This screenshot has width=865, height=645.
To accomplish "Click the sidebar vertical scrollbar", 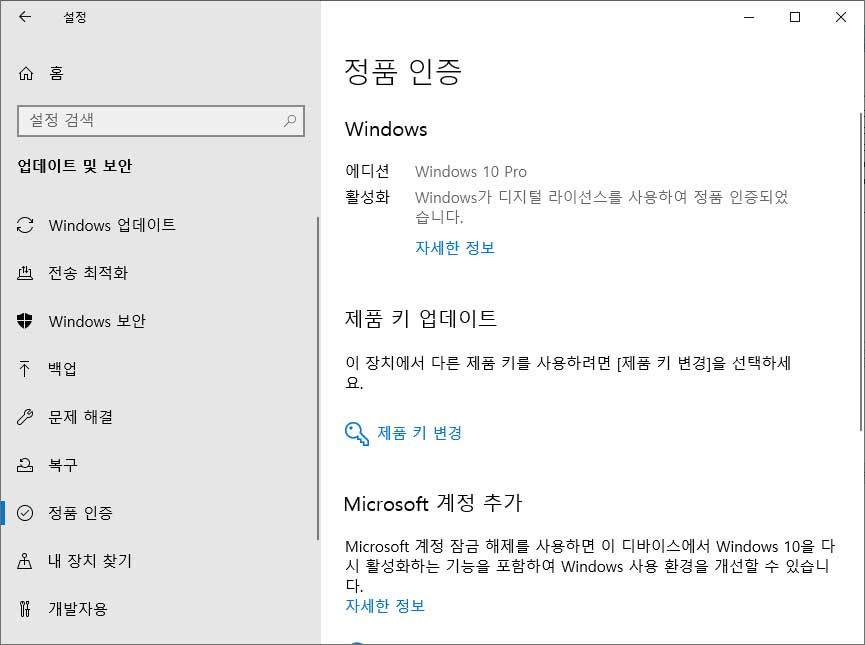I will pos(318,379).
